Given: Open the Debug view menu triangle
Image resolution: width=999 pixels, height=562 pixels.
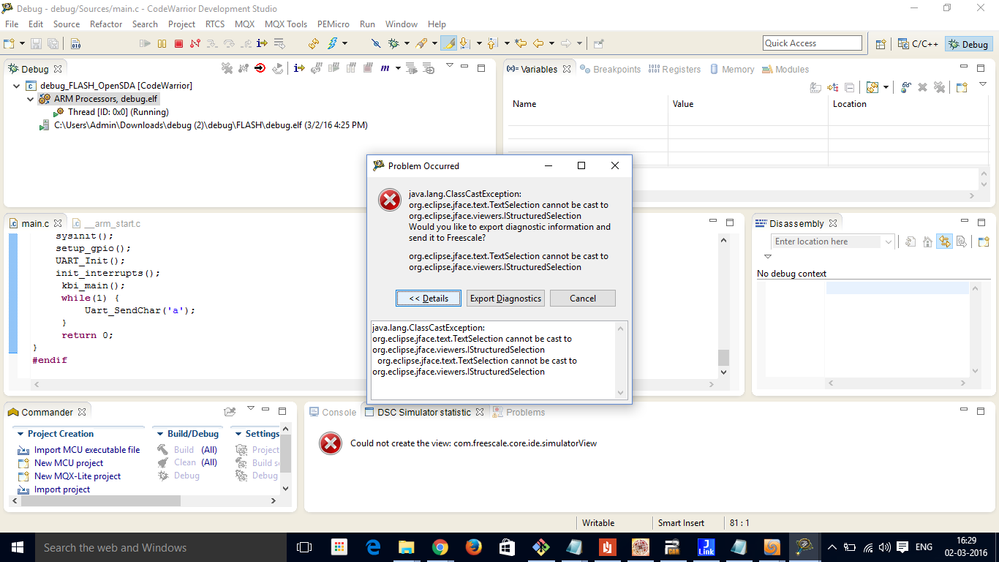Looking at the screenshot, I should point(449,66).
